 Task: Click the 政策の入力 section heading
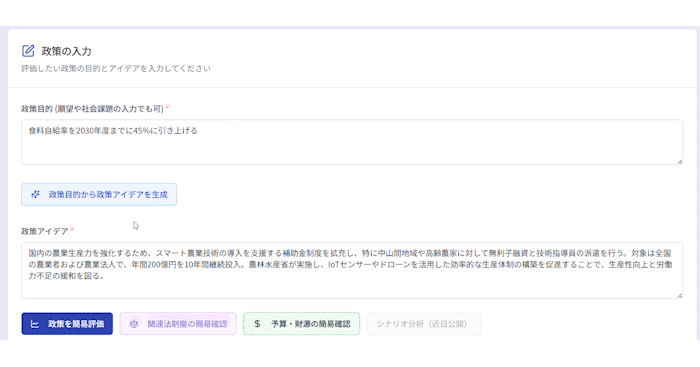click(x=67, y=51)
